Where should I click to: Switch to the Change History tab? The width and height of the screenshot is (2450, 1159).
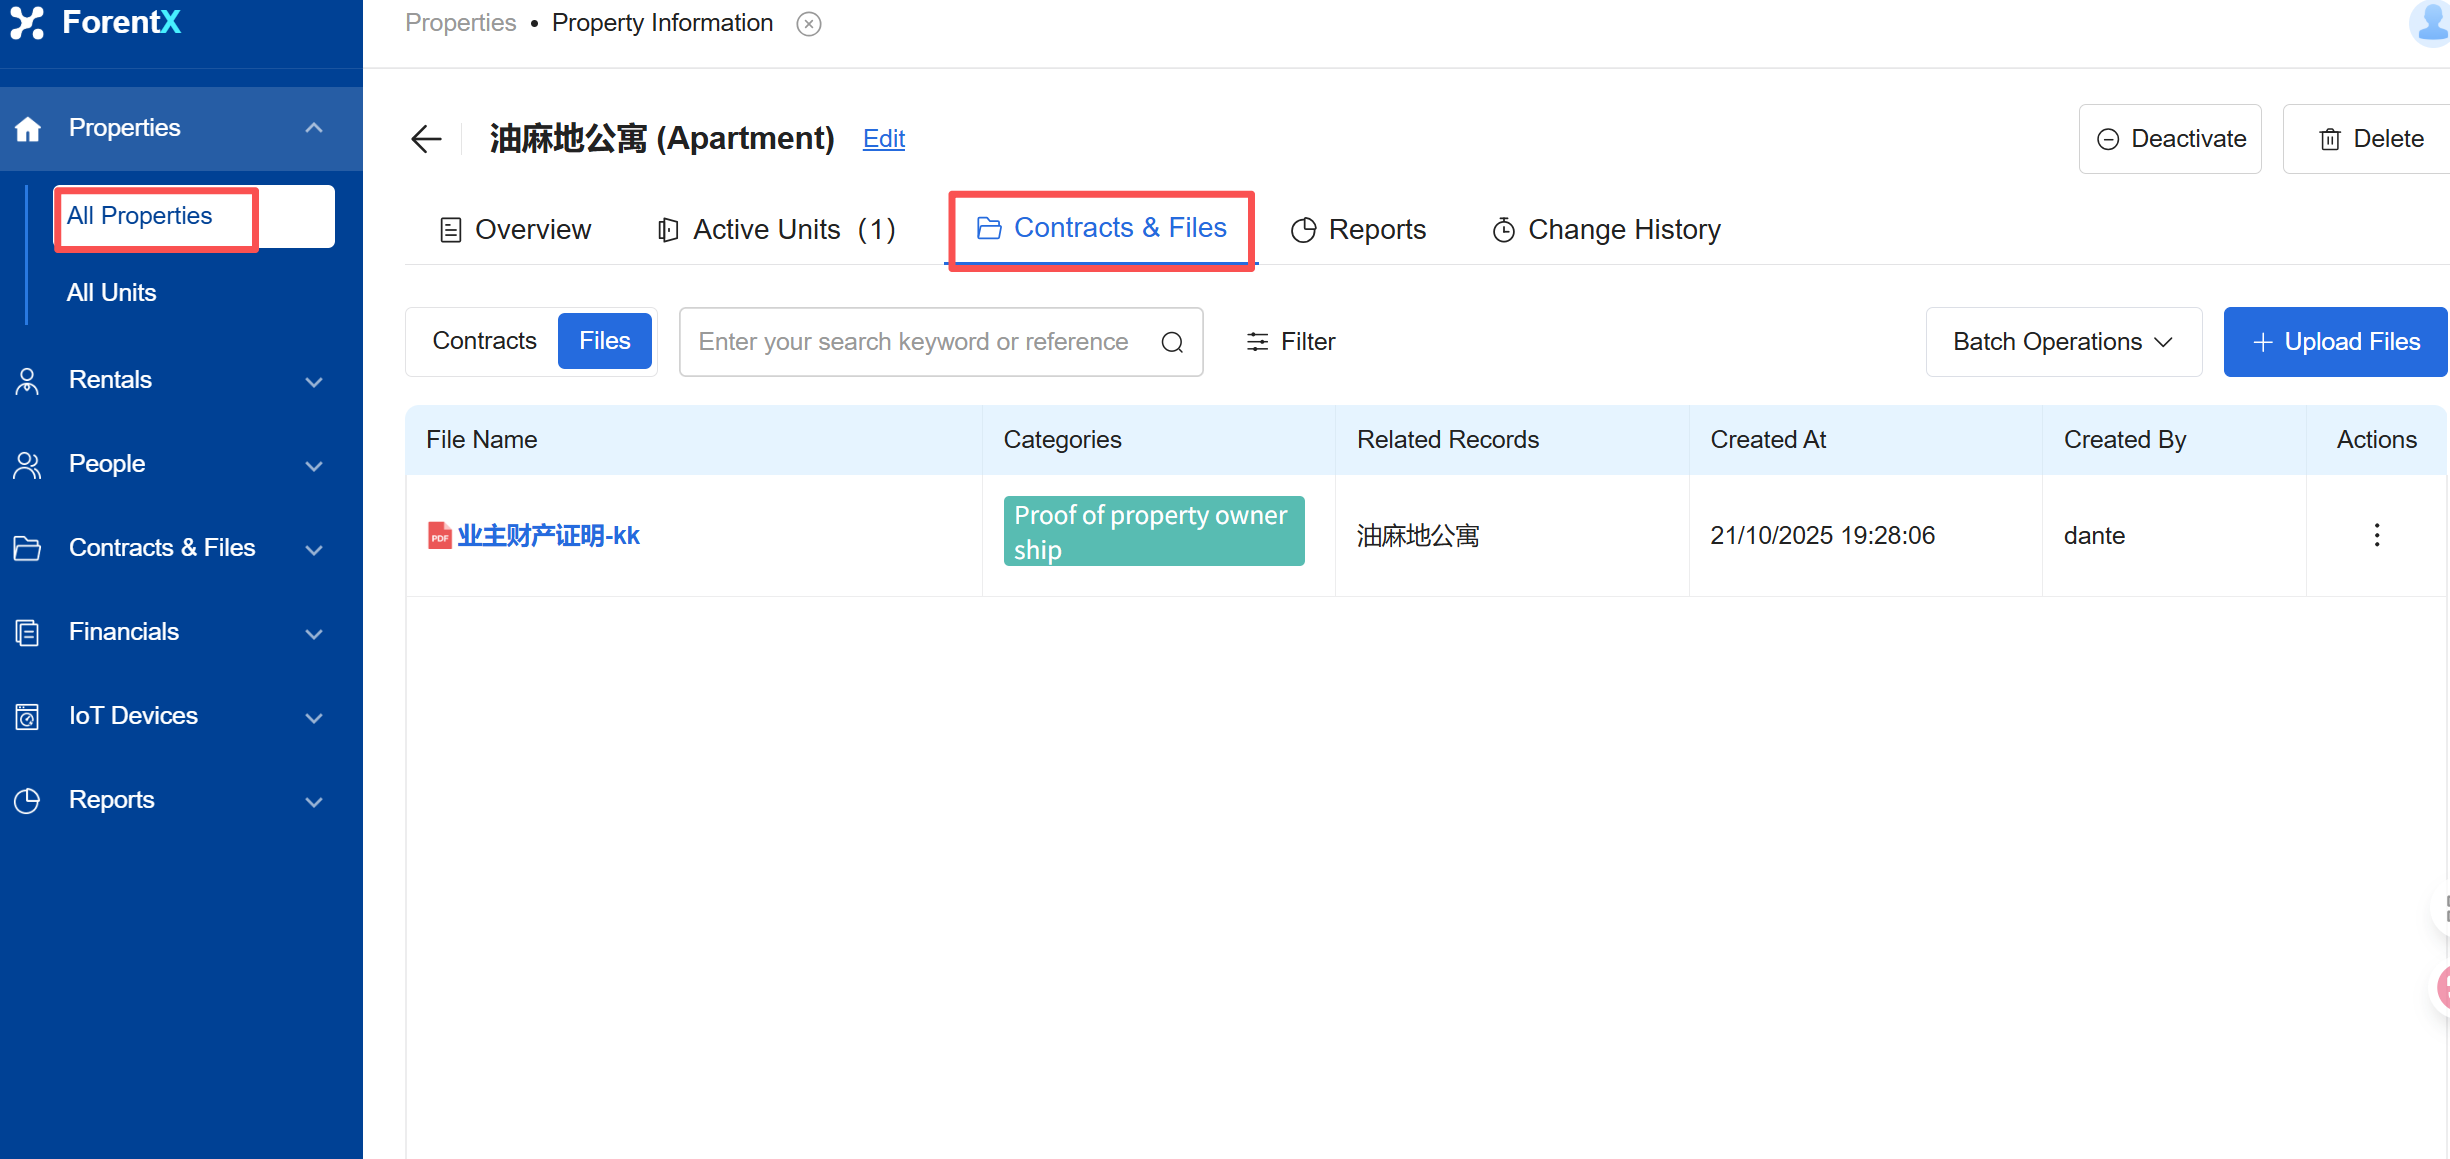pyautogui.click(x=1606, y=230)
